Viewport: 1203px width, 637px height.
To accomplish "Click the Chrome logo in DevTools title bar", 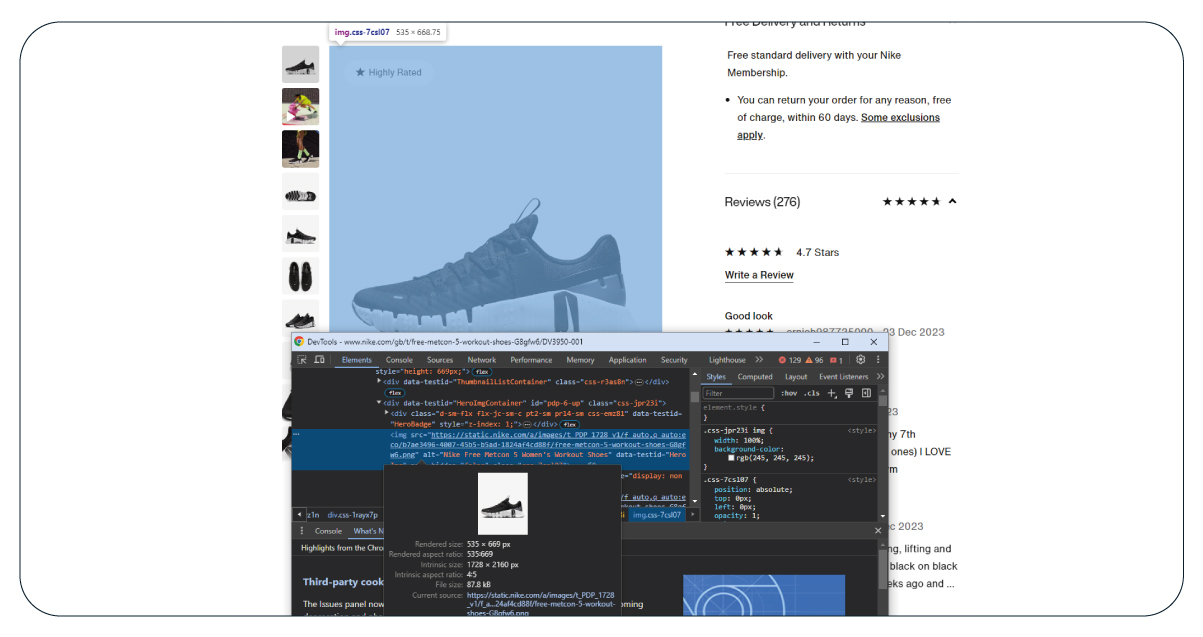I will click(x=299, y=342).
